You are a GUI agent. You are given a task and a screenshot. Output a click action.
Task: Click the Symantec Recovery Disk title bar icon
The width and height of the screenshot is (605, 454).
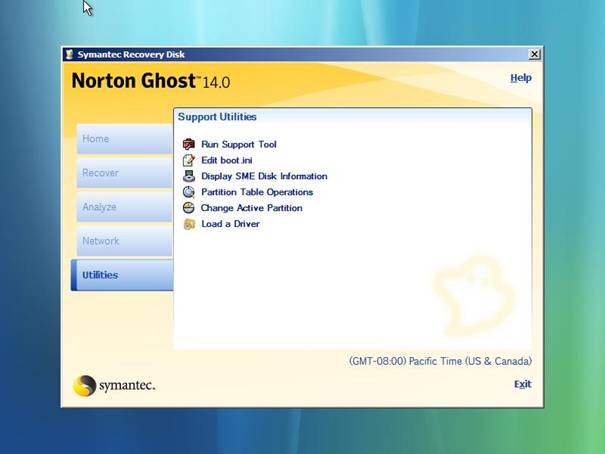(x=69, y=54)
